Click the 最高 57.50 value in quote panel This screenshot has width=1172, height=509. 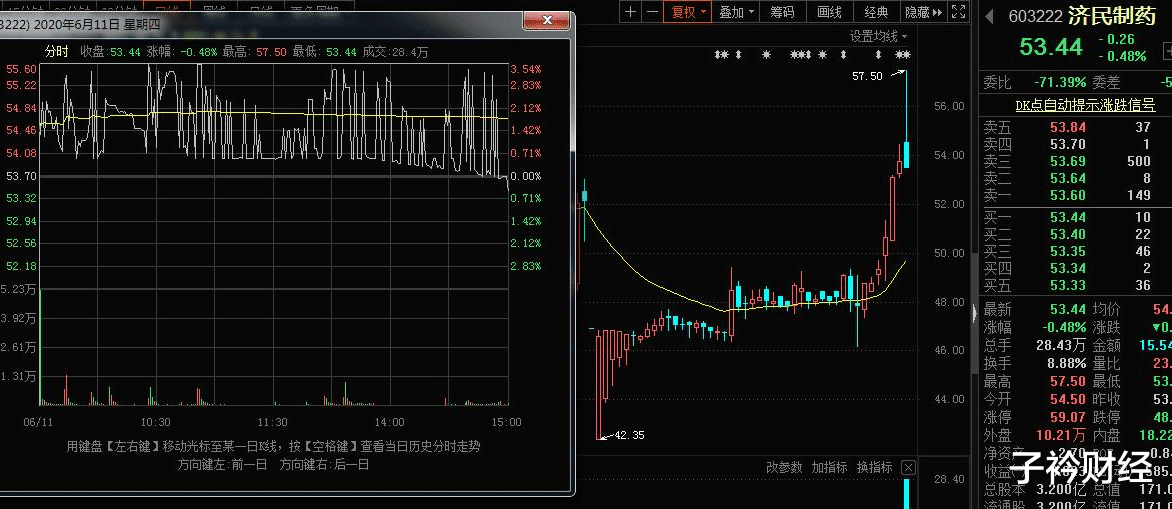1068,381
